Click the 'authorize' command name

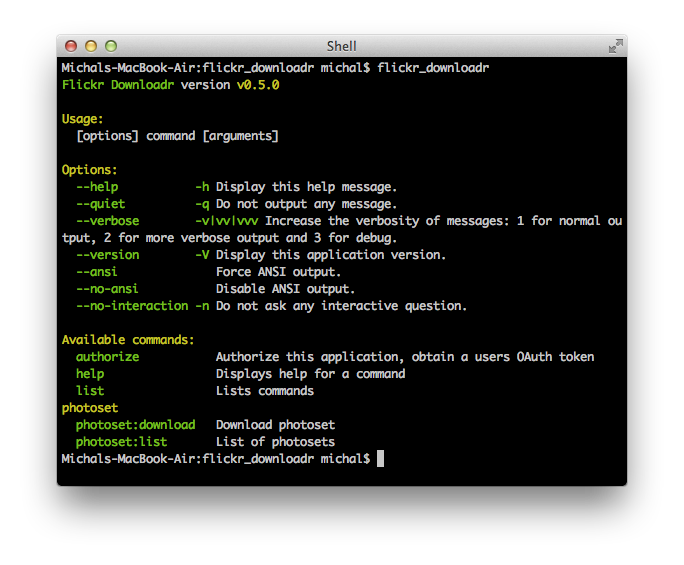107,357
